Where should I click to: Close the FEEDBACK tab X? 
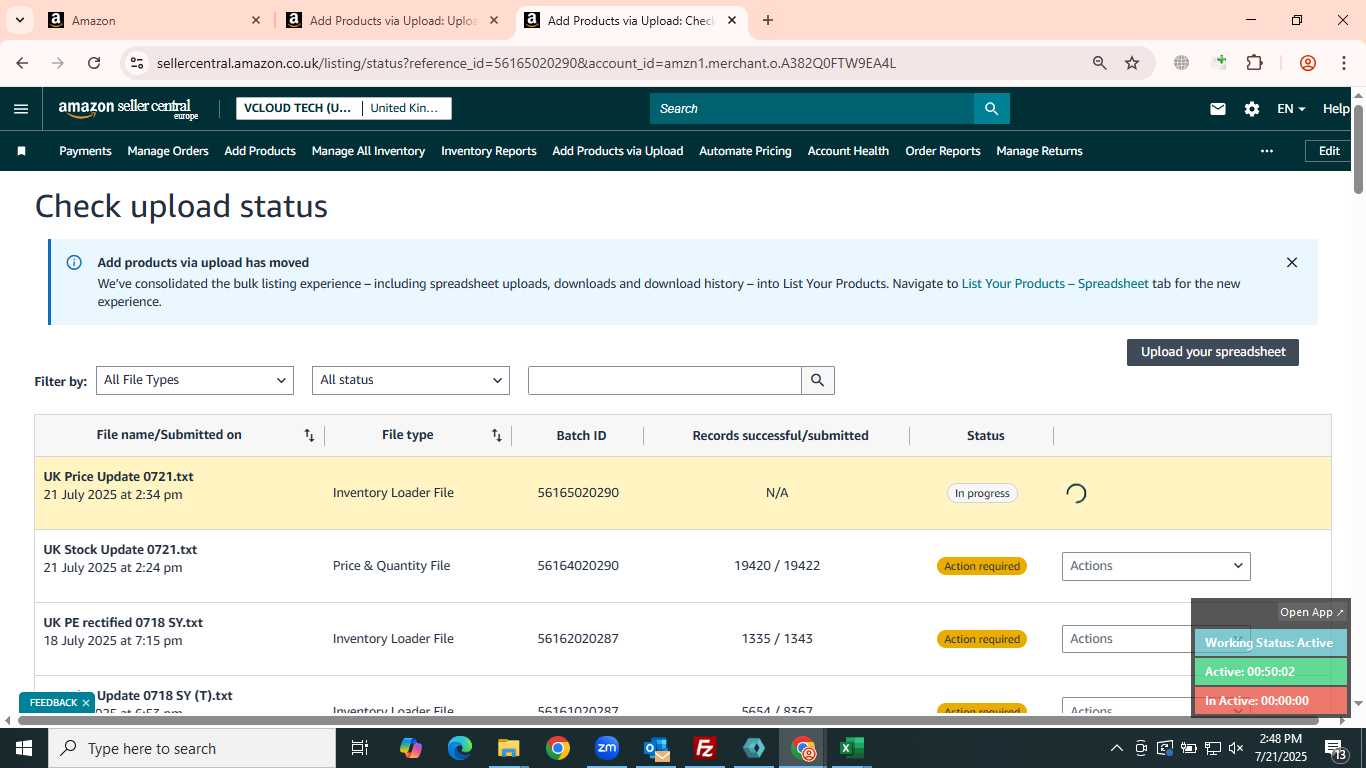click(x=86, y=703)
